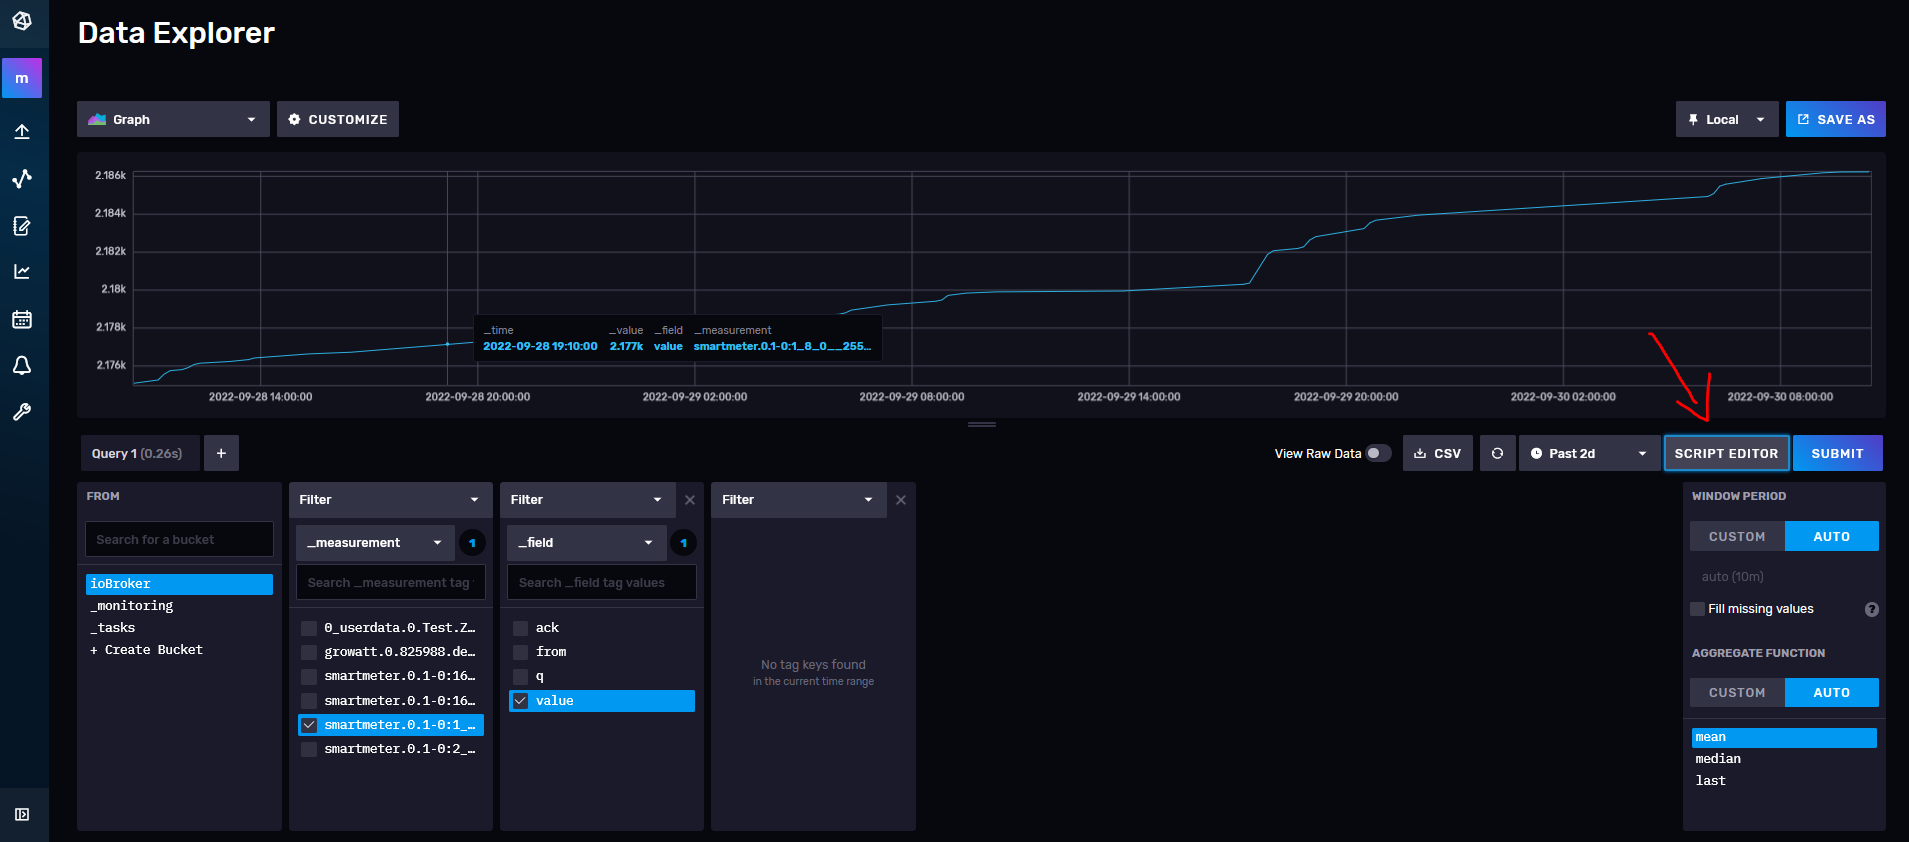The width and height of the screenshot is (1909, 842).
Task: Close the empty third Filter panel
Action: click(x=901, y=500)
